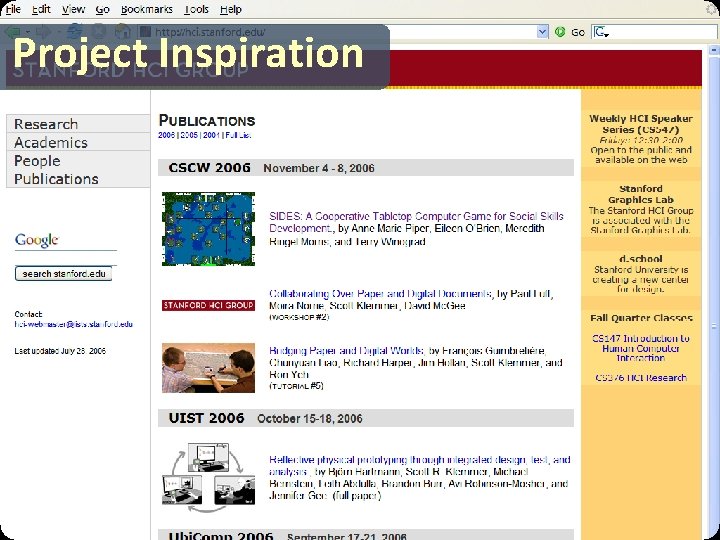The width and height of the screenshot is (720, 540).
Task: Click the 'Fall Quarter Classes' heading
Action: (641, 318)
